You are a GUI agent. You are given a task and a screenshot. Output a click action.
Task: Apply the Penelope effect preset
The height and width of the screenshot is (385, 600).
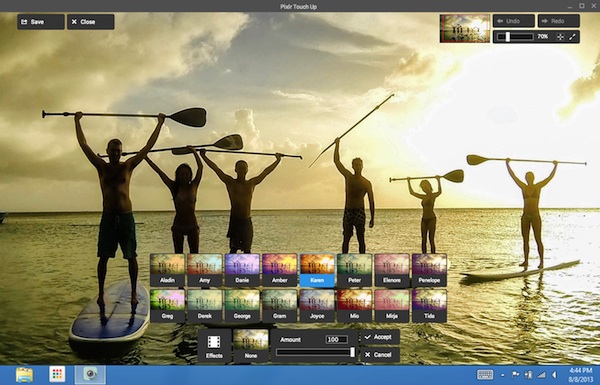[x=429, y=270]
